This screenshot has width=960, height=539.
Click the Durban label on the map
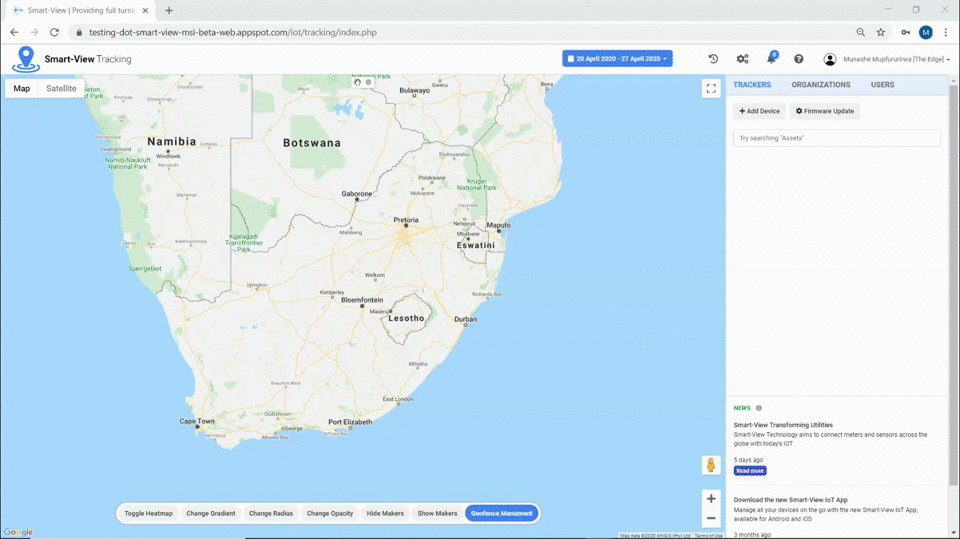tap(465, 319)
